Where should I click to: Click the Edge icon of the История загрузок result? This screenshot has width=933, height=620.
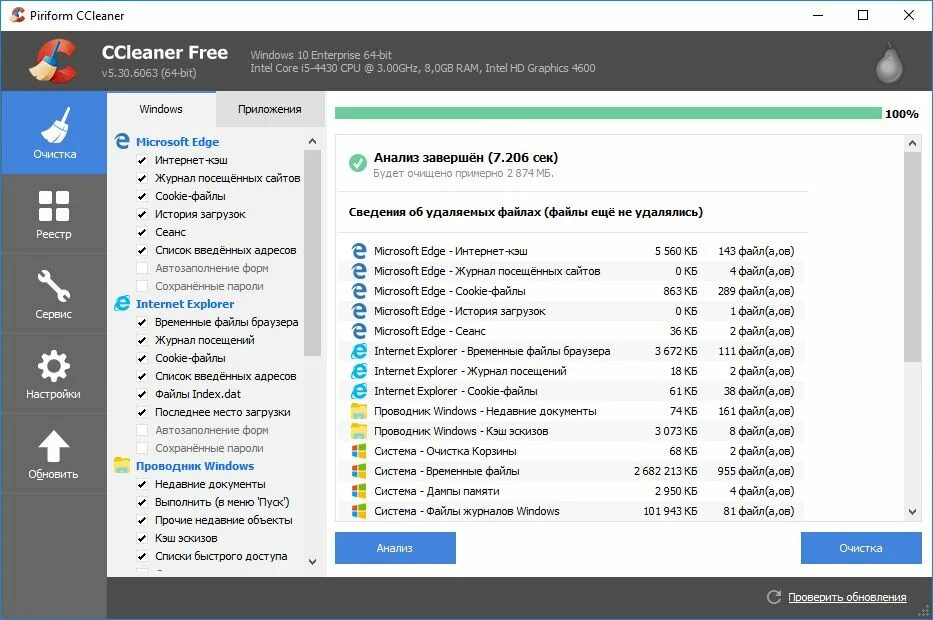[359, 311]
